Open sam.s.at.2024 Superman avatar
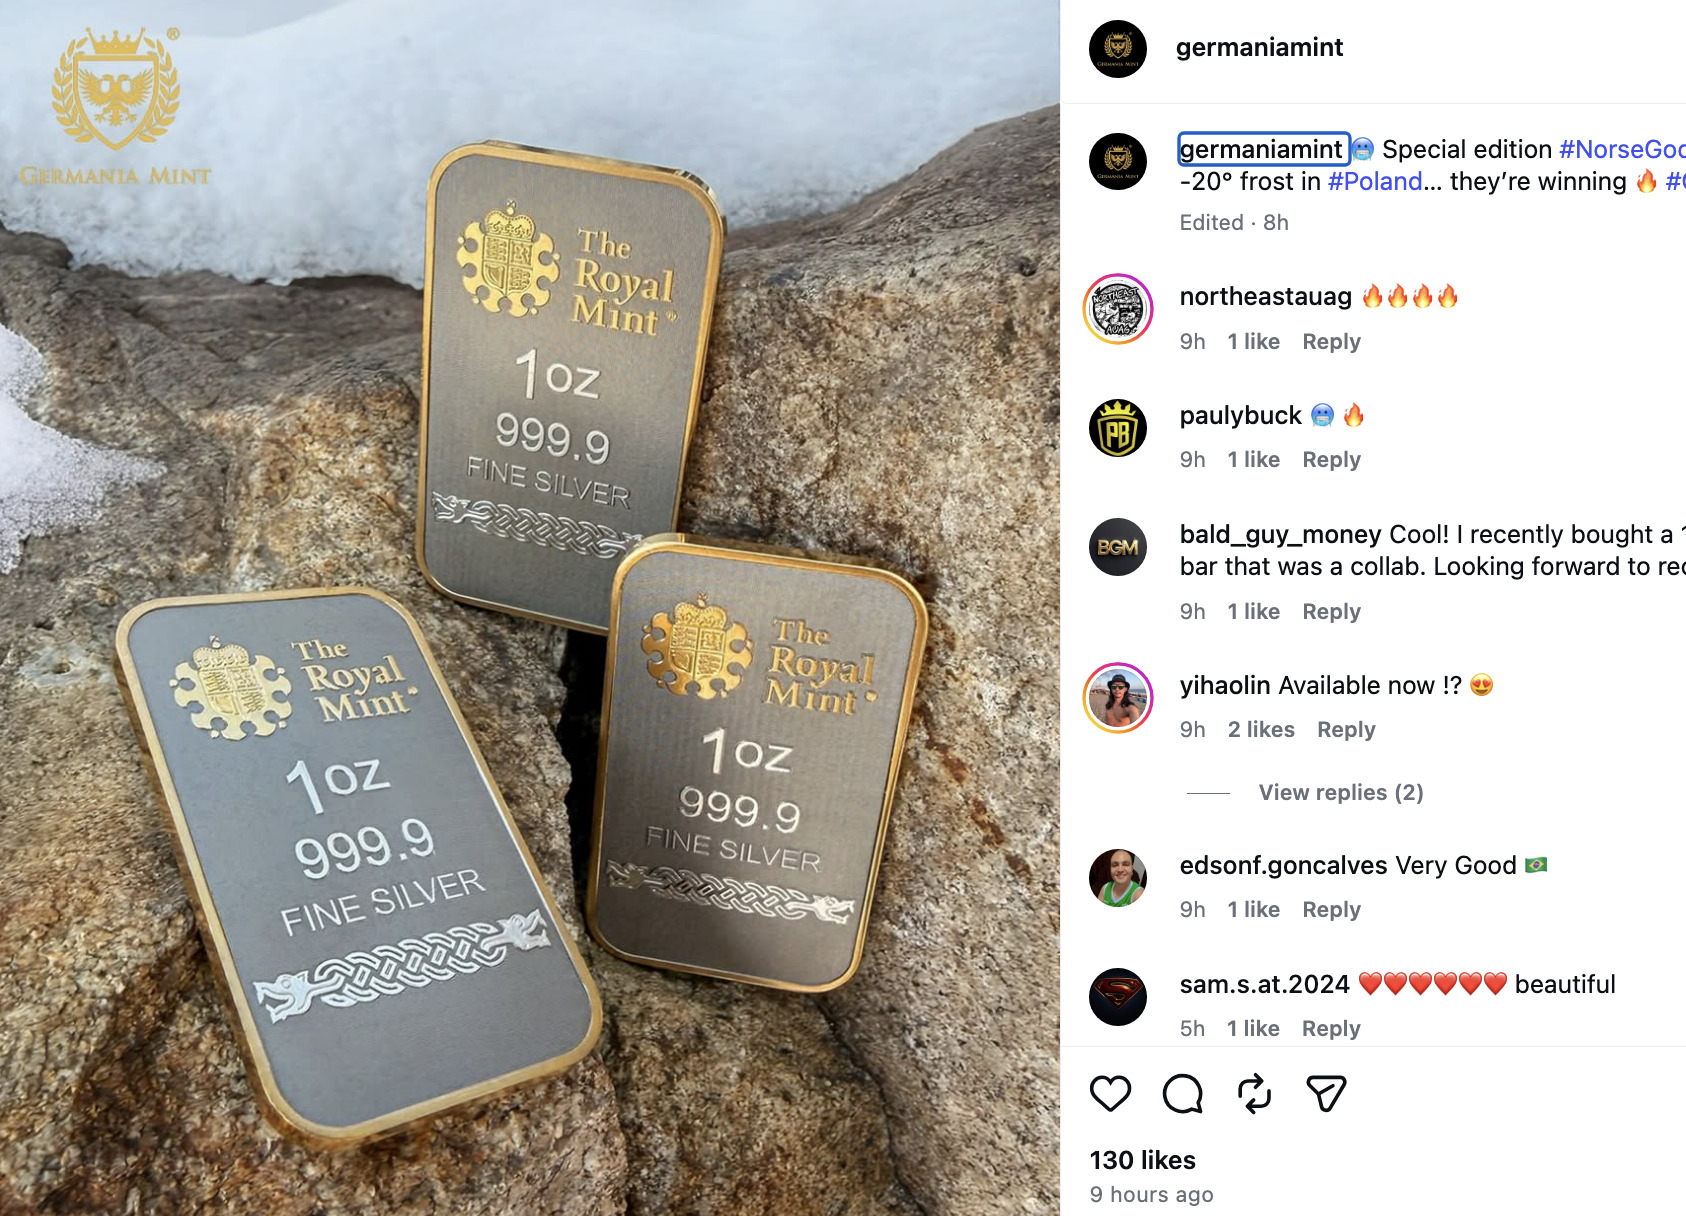The height and width of the screenshot is (1216, 1686). pos(1118,997)
